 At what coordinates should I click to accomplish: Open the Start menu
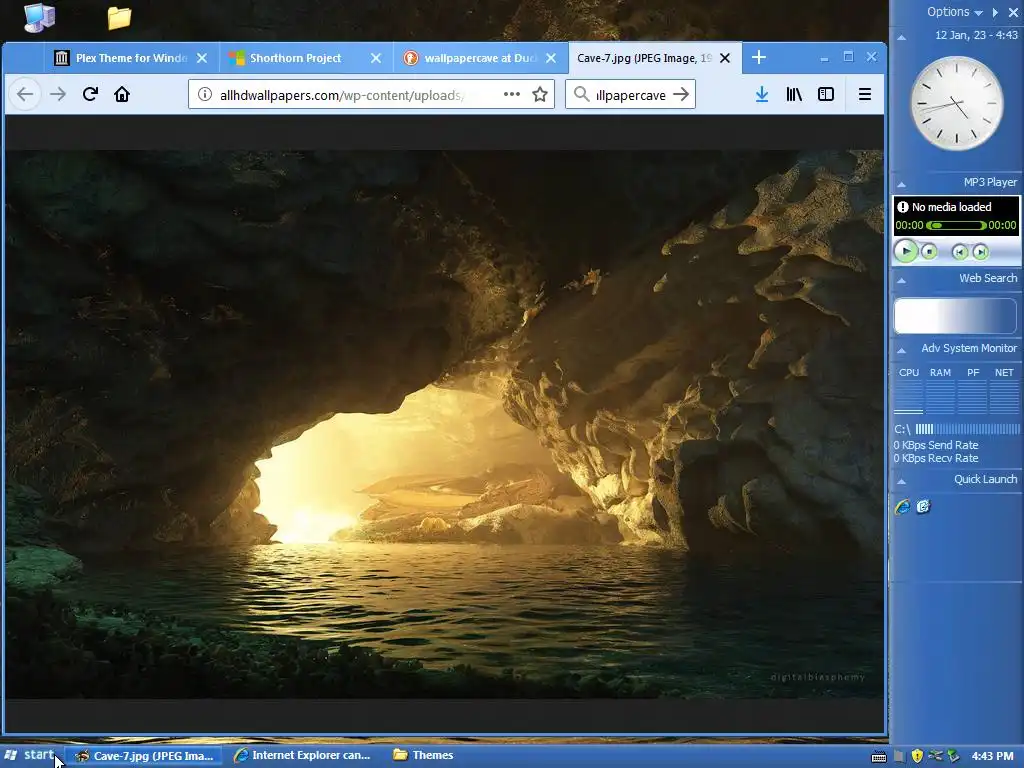tap(30, 755)
